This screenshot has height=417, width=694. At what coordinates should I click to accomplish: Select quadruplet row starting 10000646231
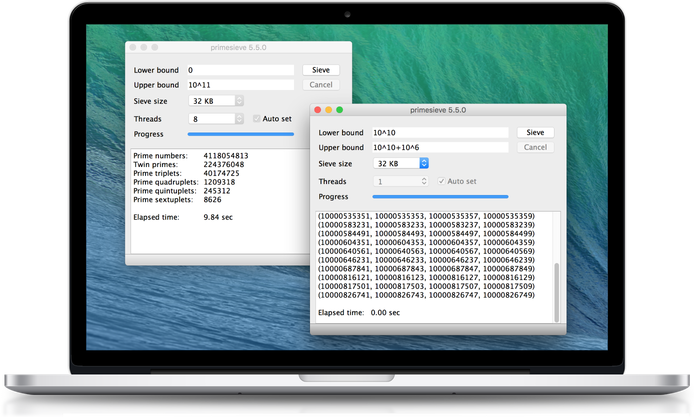427,260
